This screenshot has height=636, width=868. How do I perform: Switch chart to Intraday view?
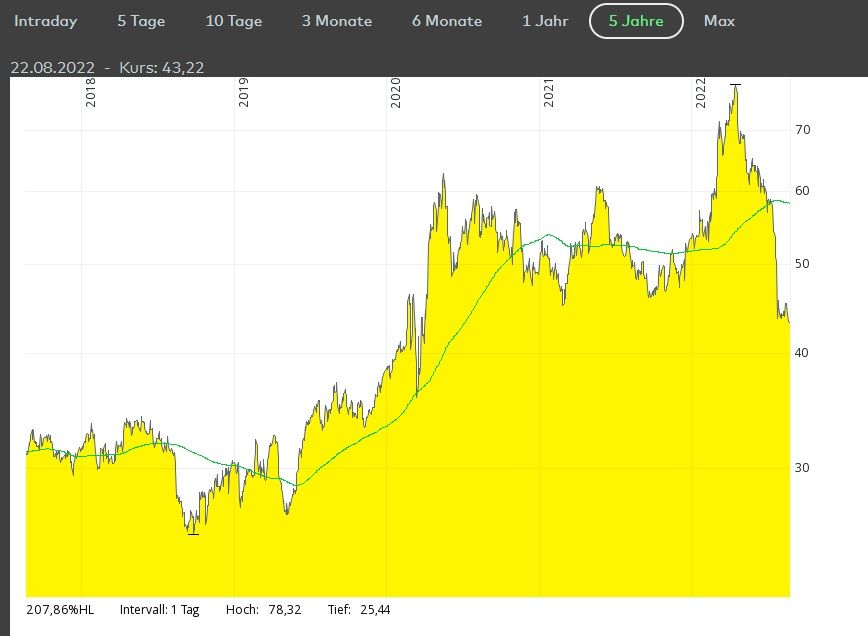[45, 21]
